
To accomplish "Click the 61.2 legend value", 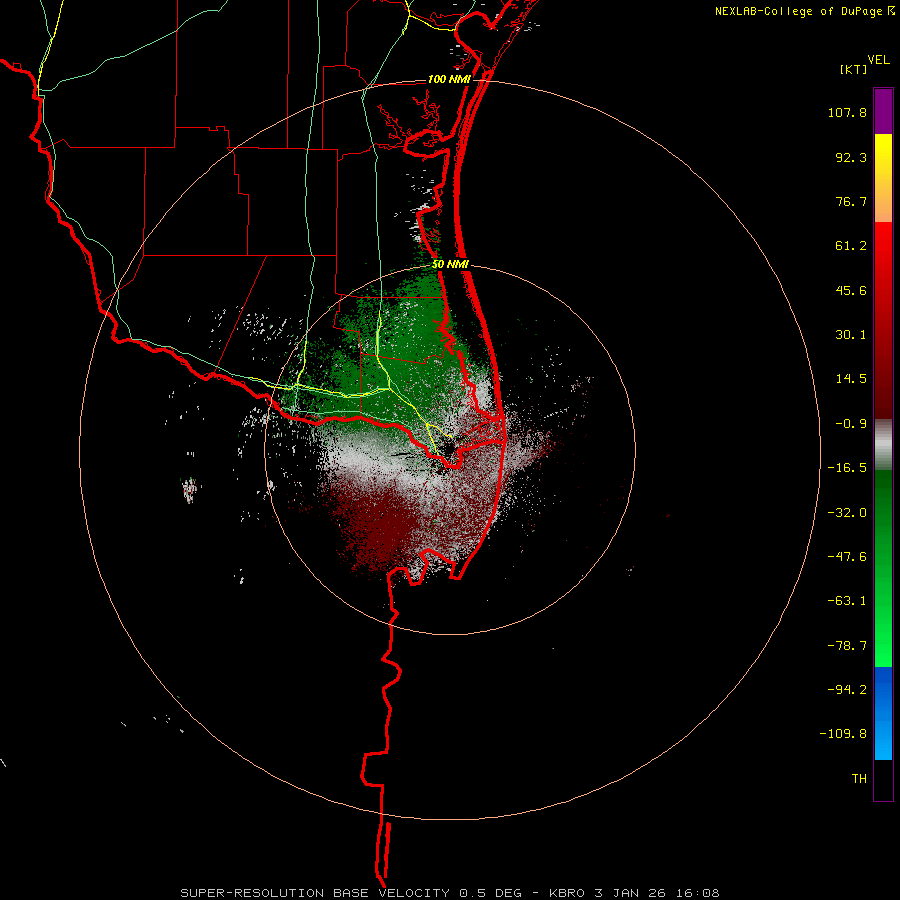I will coord(851,246).
